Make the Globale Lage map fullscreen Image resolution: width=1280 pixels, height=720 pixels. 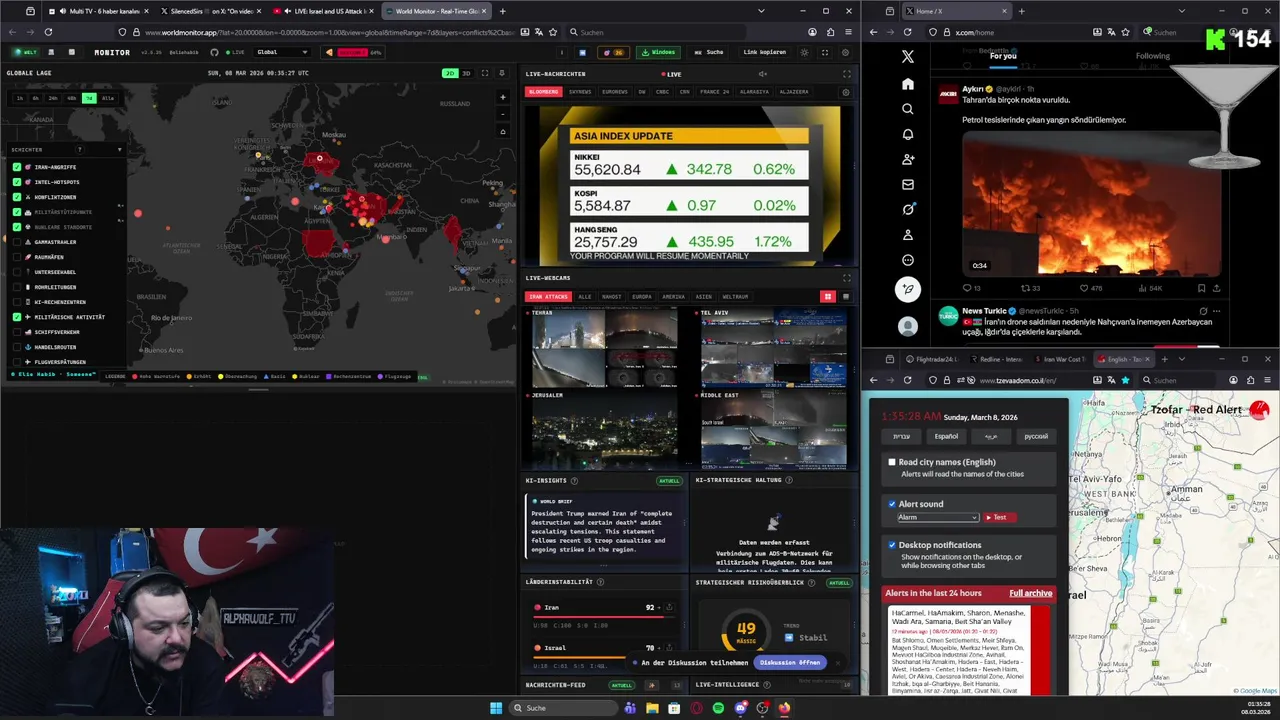[485, 73]
